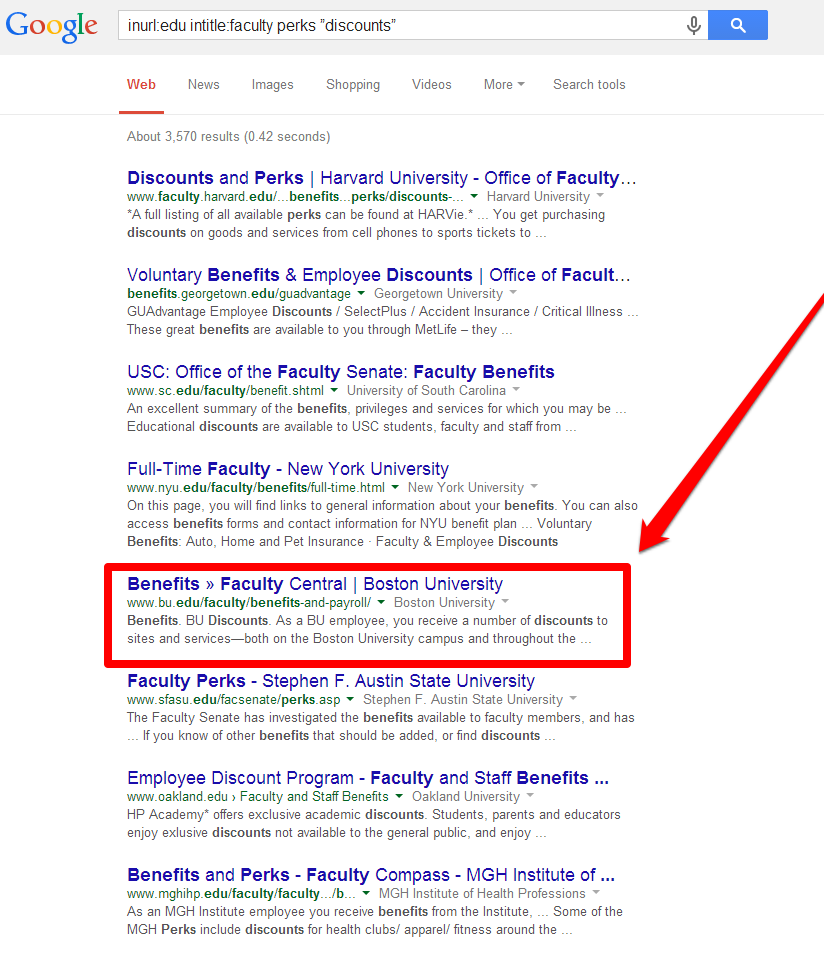
Task: Click the Oakland University source label
Action: (x=466, y=796)
